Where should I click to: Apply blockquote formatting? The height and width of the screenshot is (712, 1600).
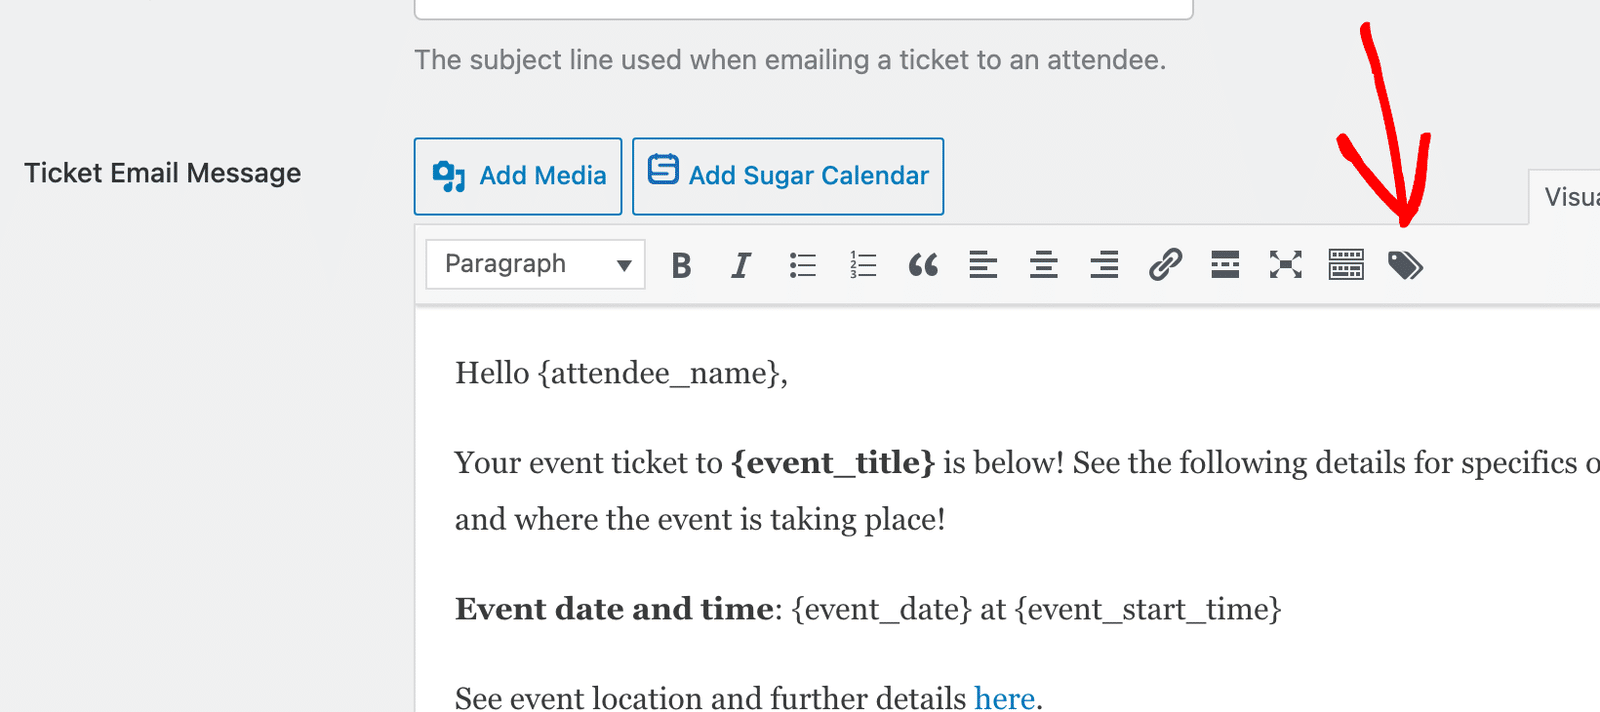click(x=923, y=265)
